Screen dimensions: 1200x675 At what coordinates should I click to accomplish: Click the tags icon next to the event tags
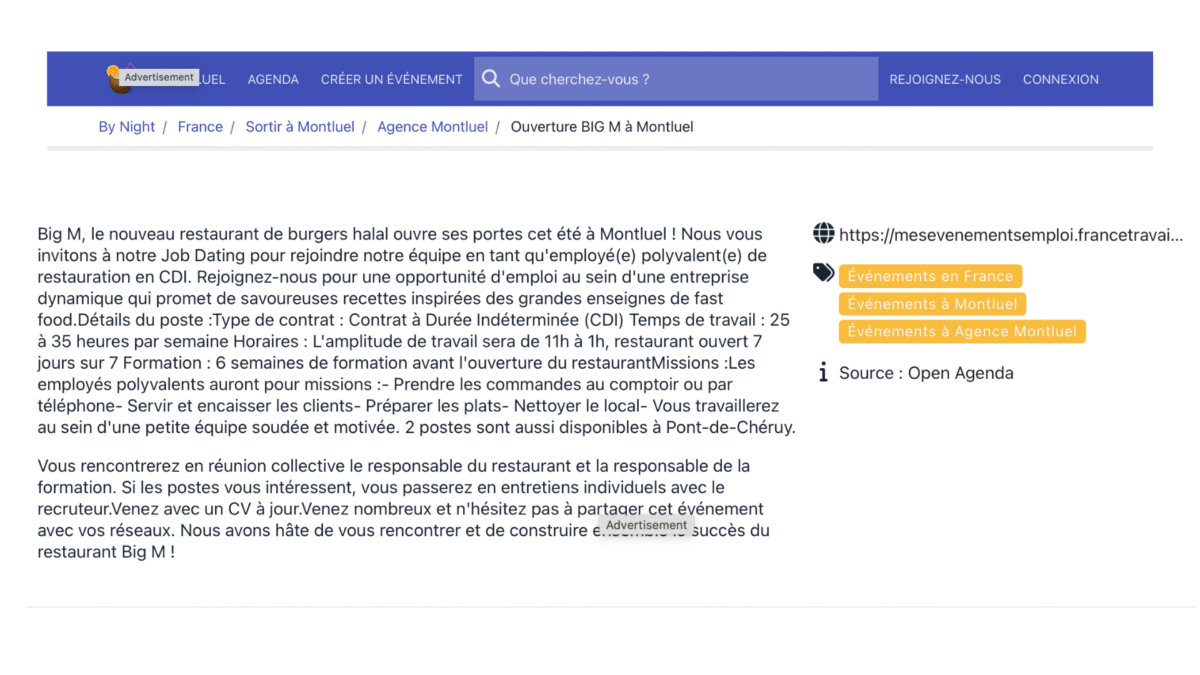[x=823, y=272]
